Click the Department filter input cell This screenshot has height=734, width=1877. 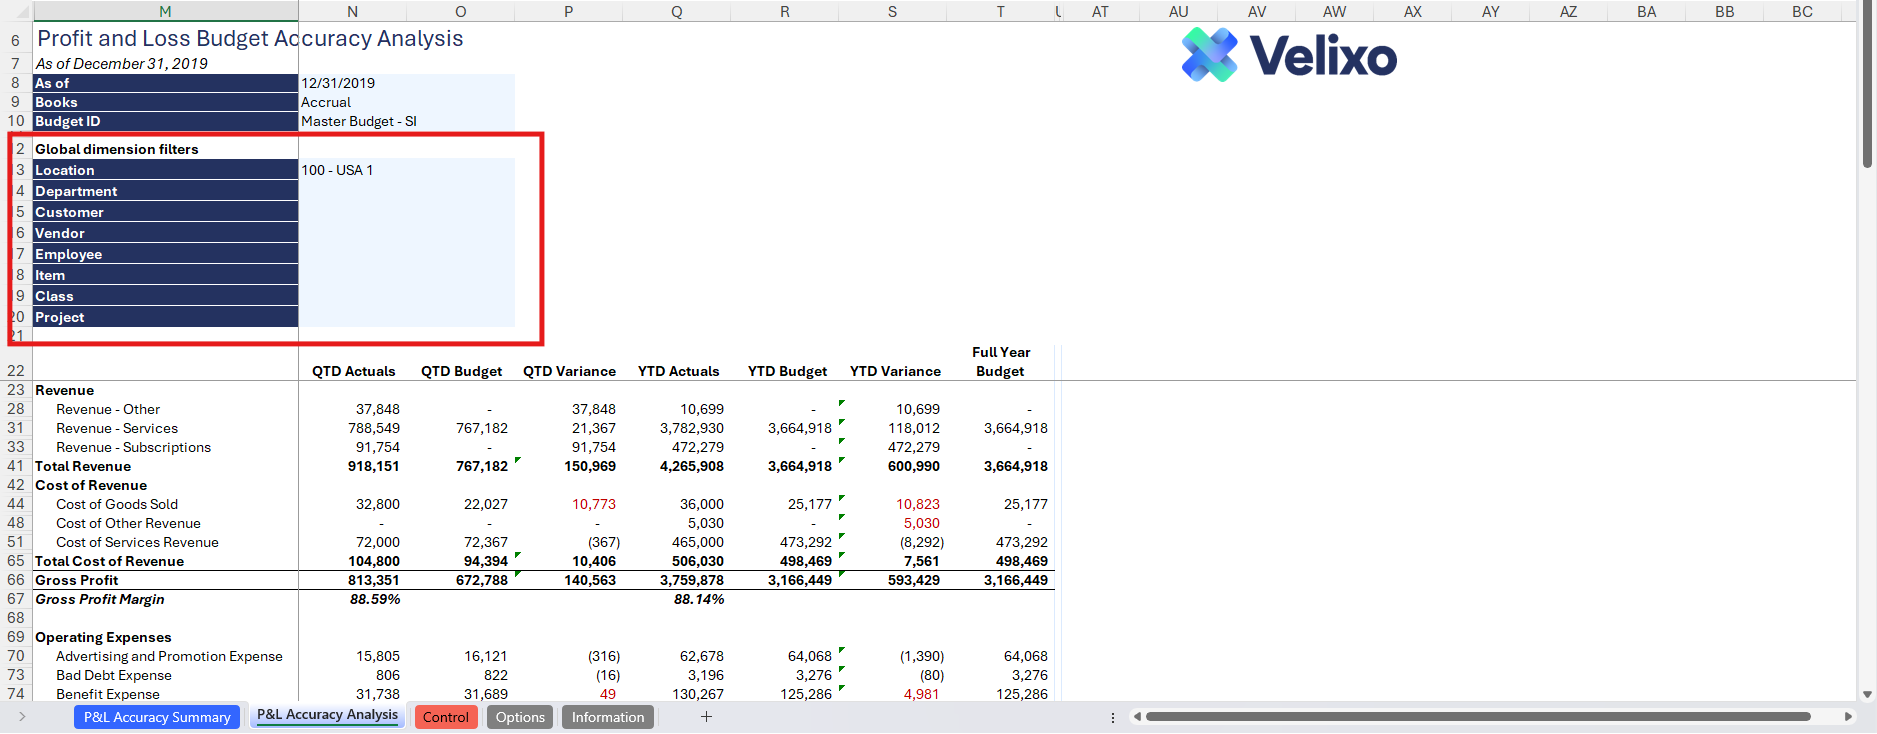tap(406, 191)
